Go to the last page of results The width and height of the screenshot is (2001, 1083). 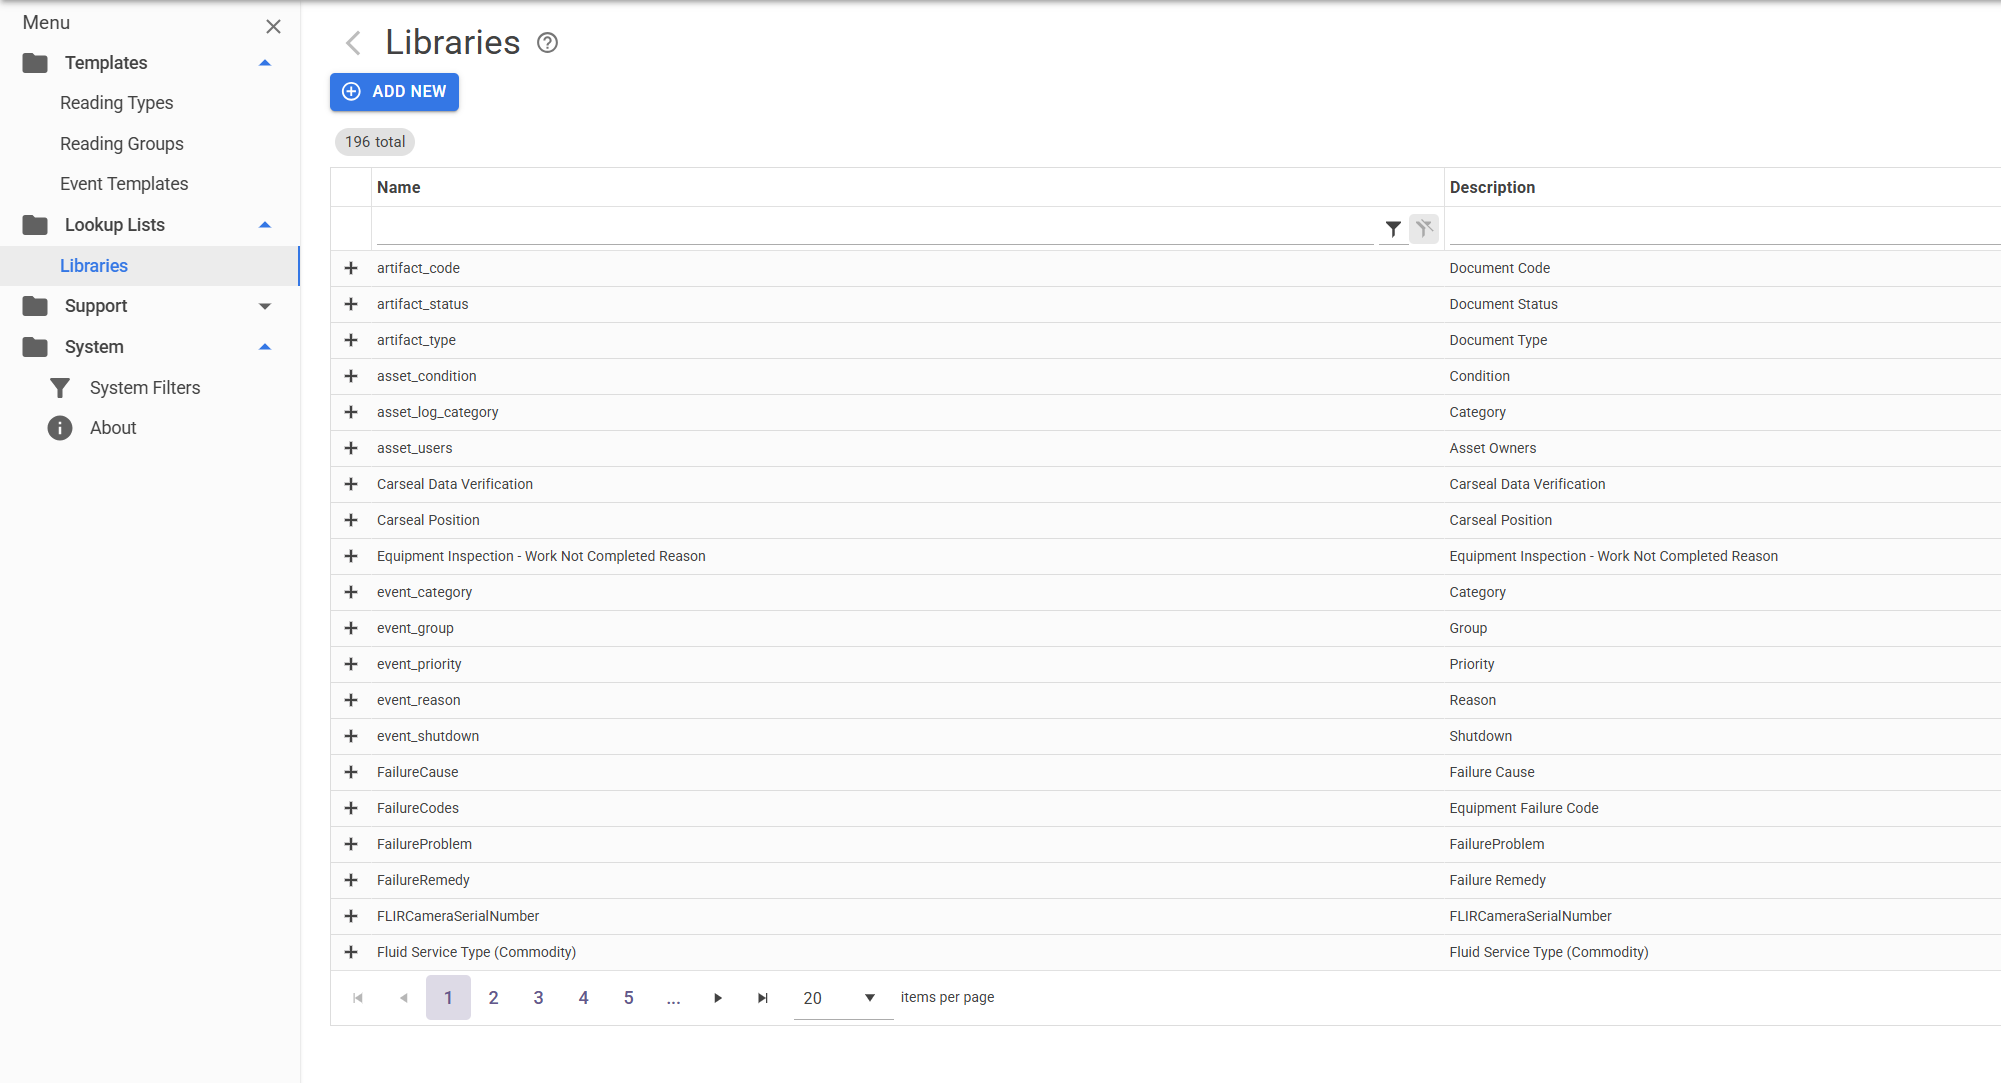coord(763,998)
